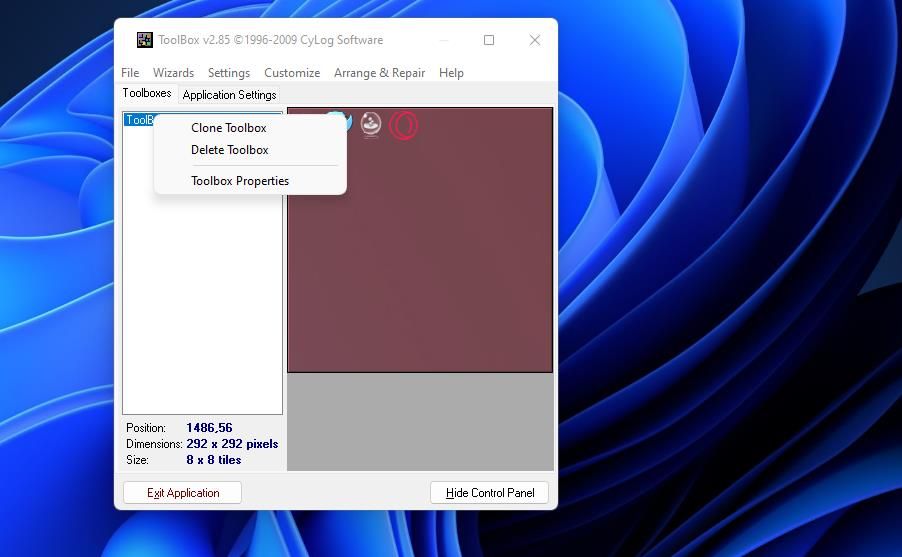
Task: Open the File menu
Action: 130,73
